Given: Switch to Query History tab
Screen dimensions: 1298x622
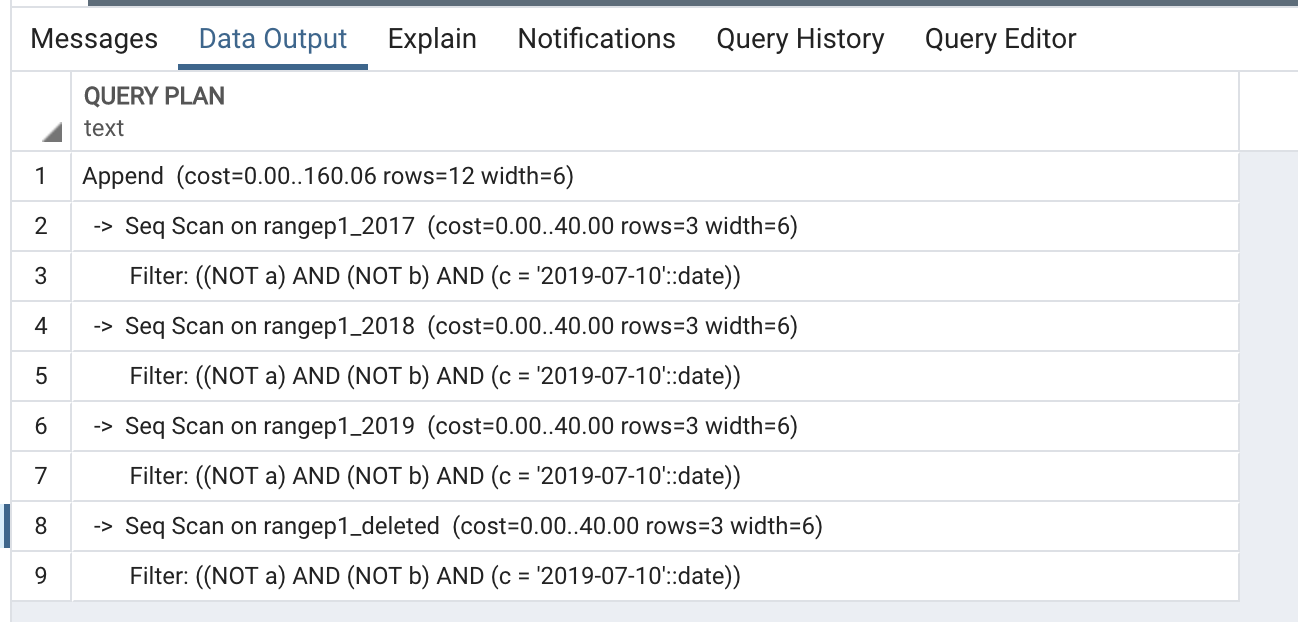Looking at the screenshot, I should click(x=800, y=39).
